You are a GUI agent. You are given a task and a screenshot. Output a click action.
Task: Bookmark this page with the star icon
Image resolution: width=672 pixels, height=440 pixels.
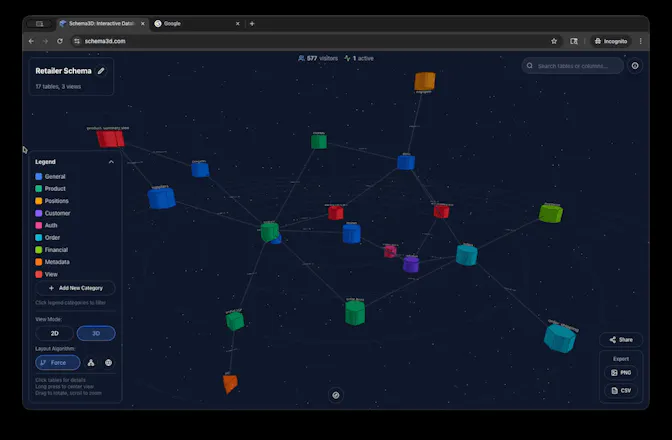[x=554, y=41]
